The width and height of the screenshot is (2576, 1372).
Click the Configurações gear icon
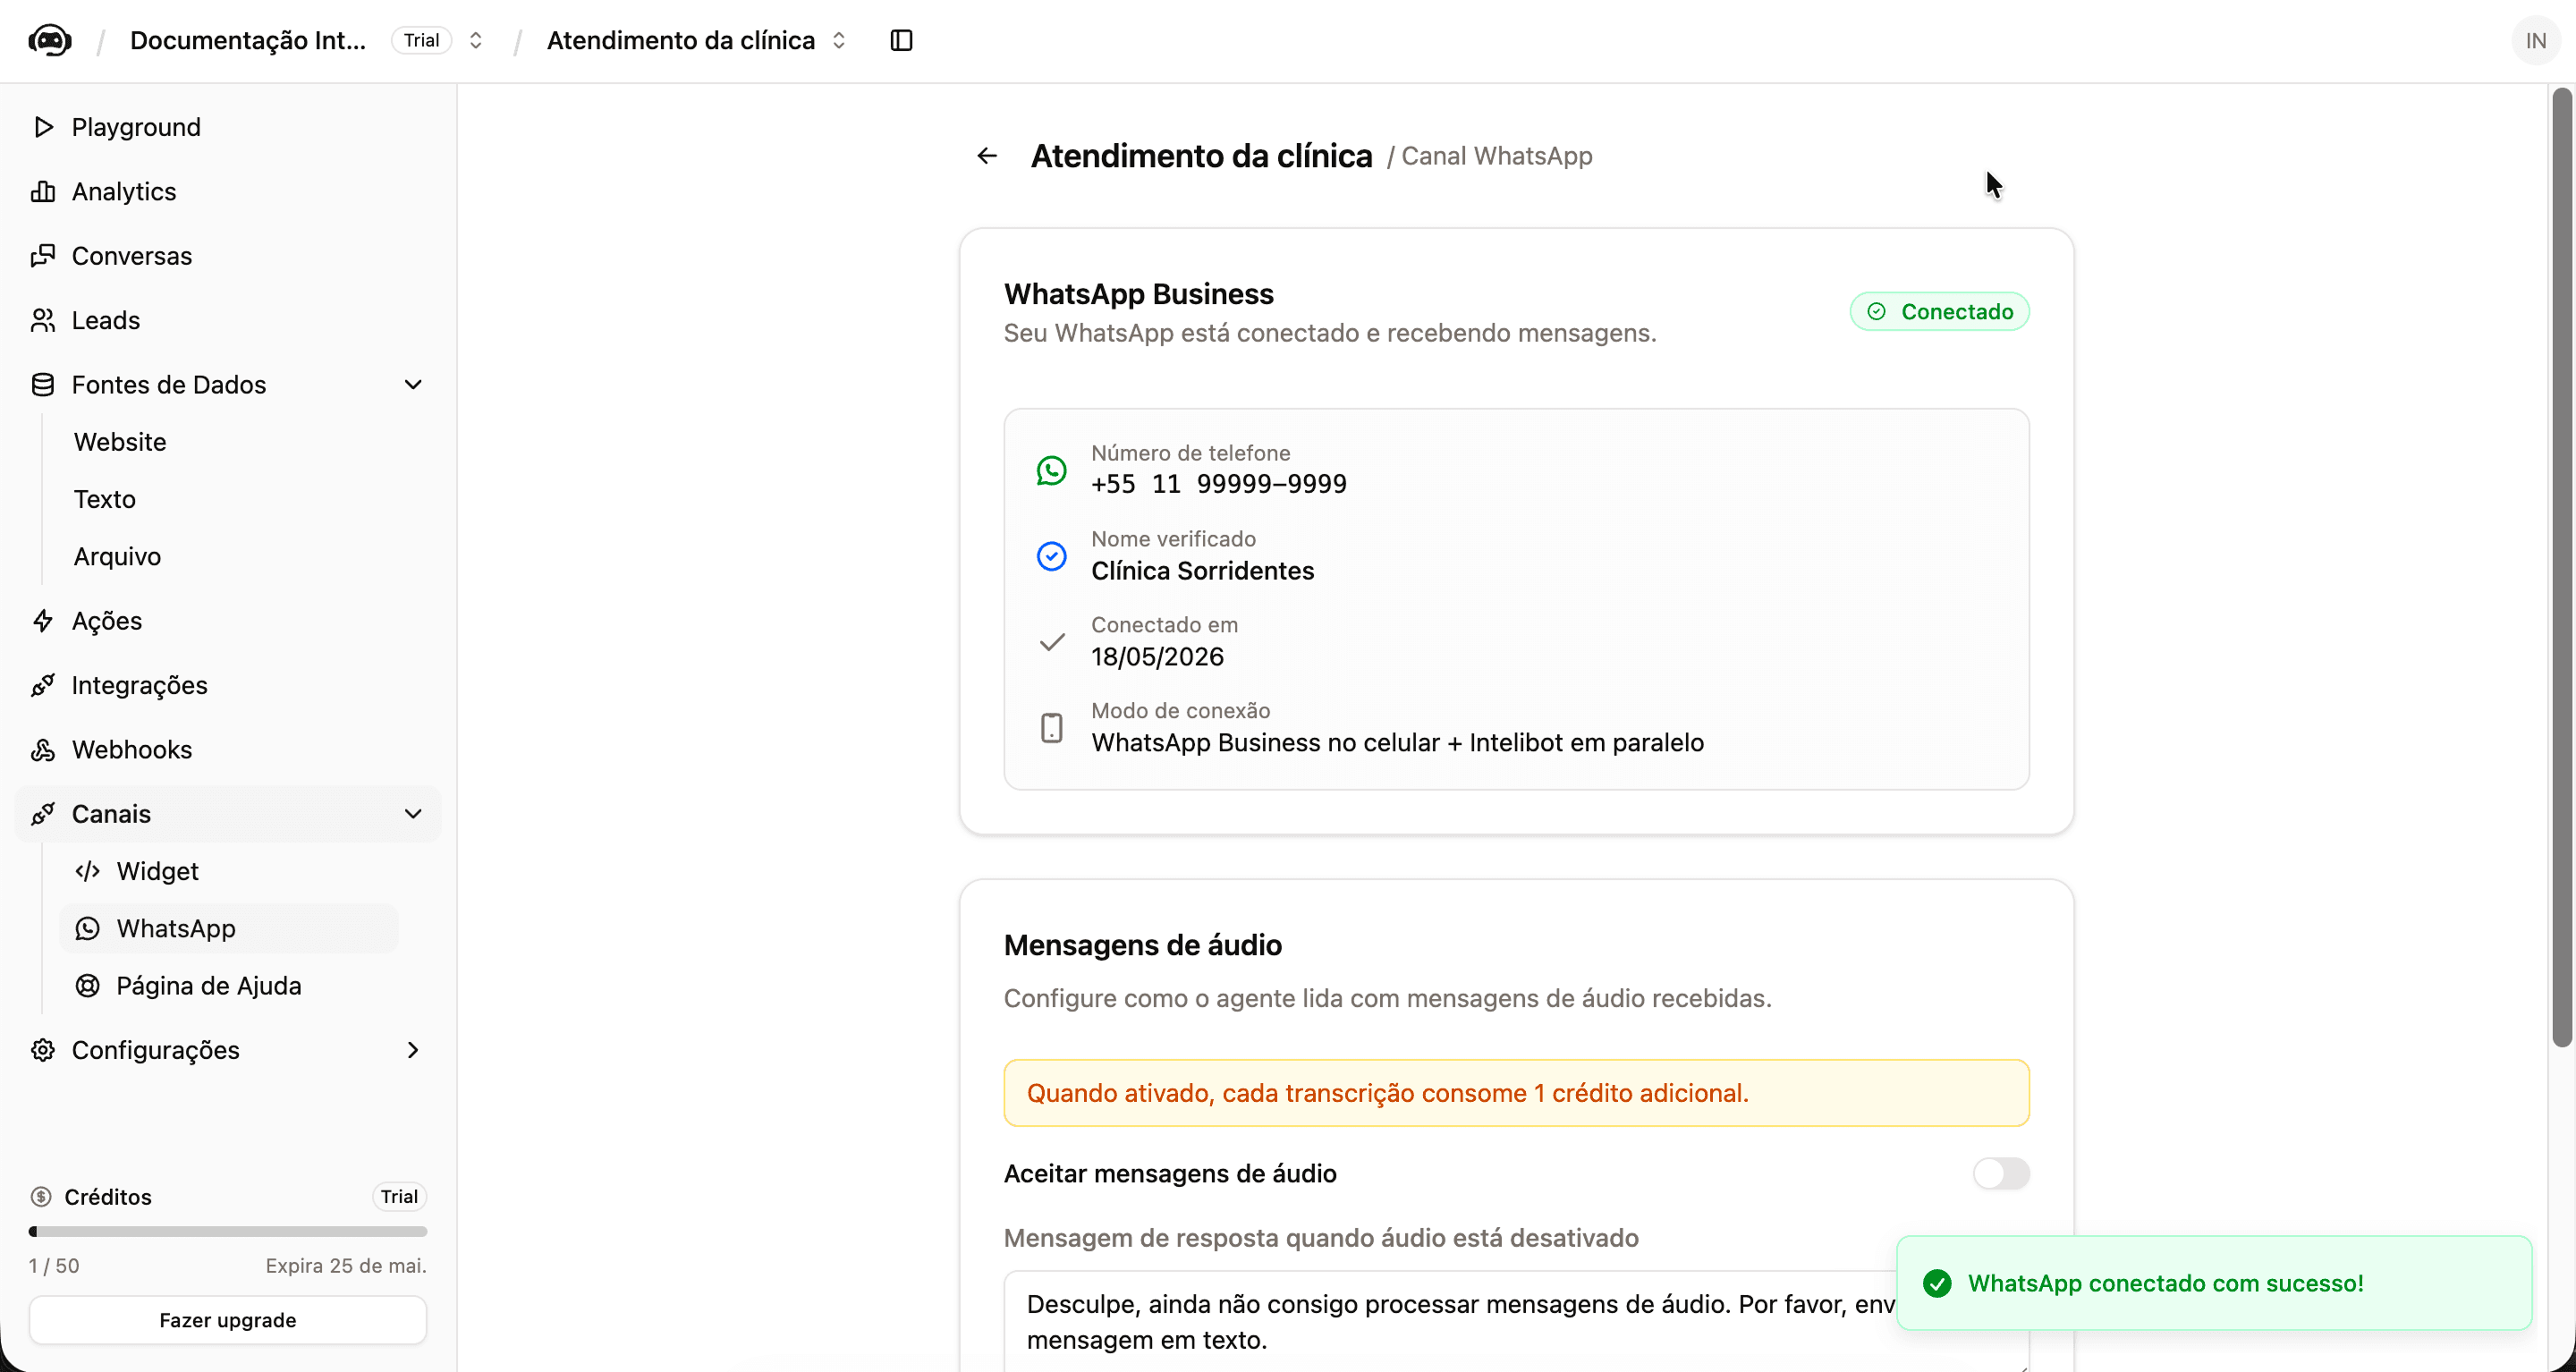[43, 1050]
